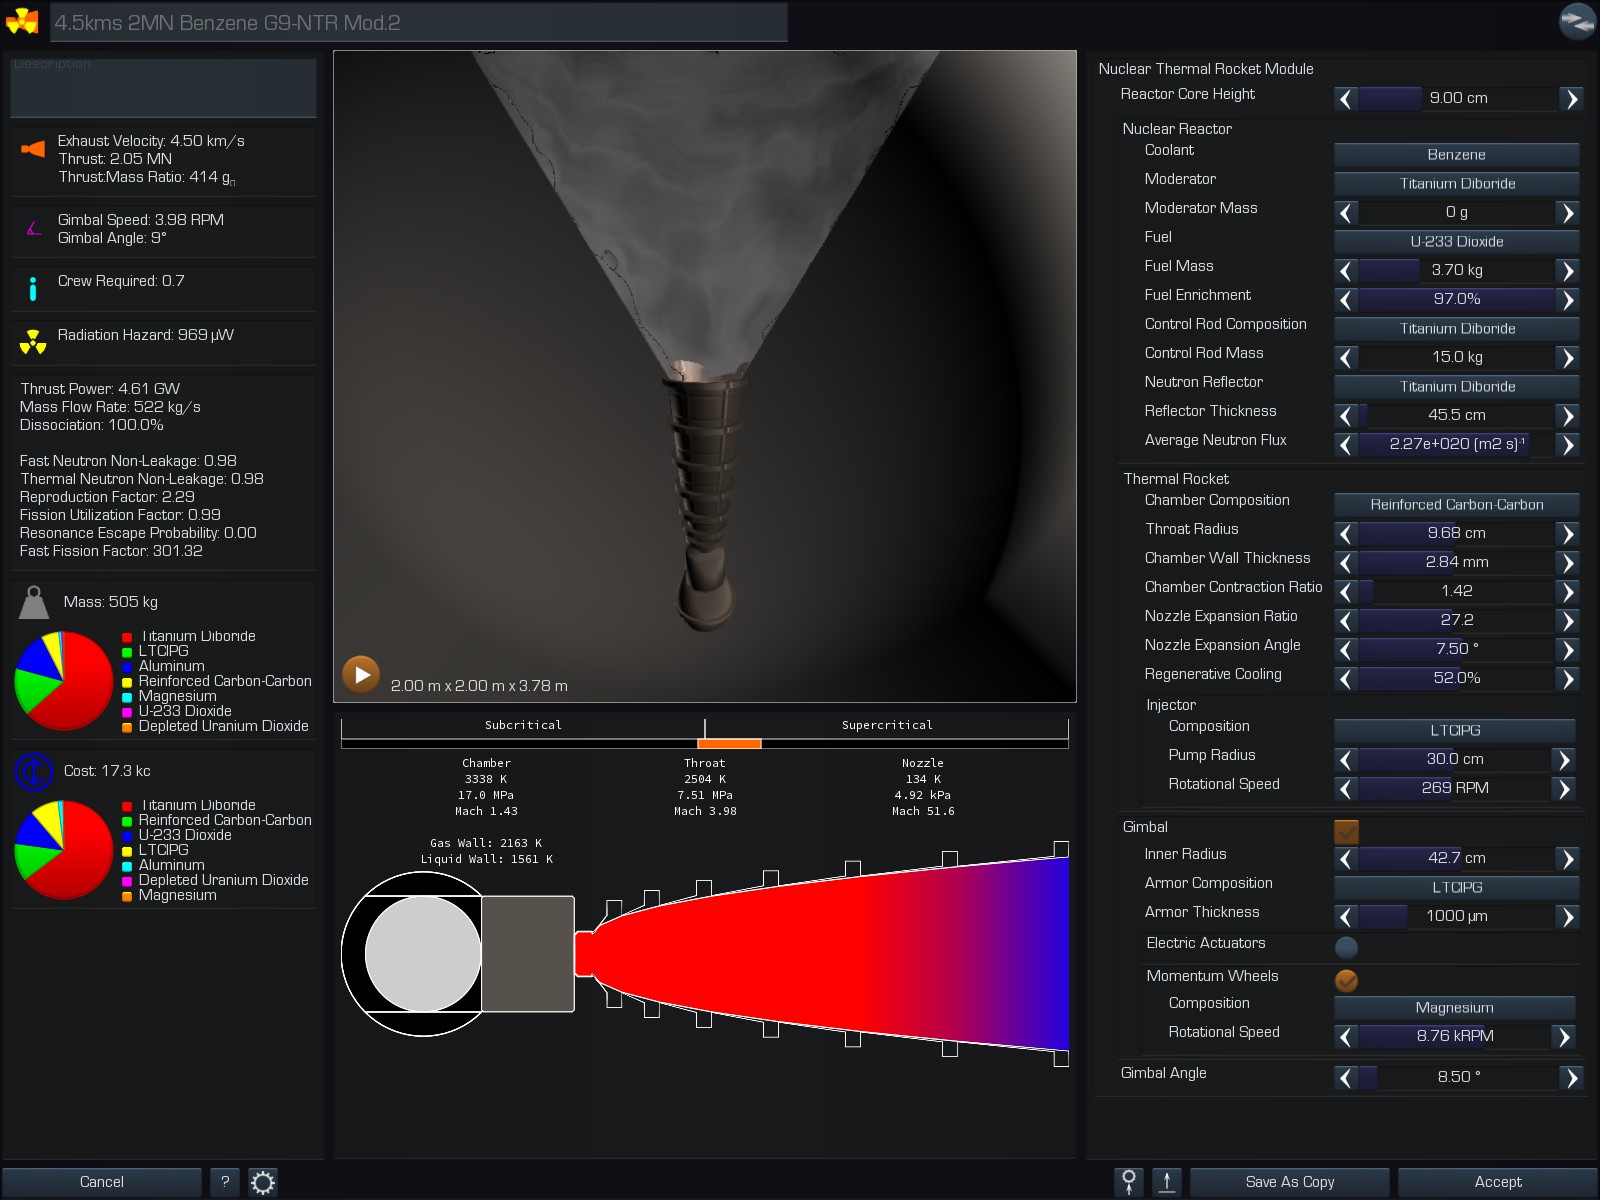Open the Coolant Benzene material selector
The height and width of the screenshot is (1200, 1600).
[1456, 155]
